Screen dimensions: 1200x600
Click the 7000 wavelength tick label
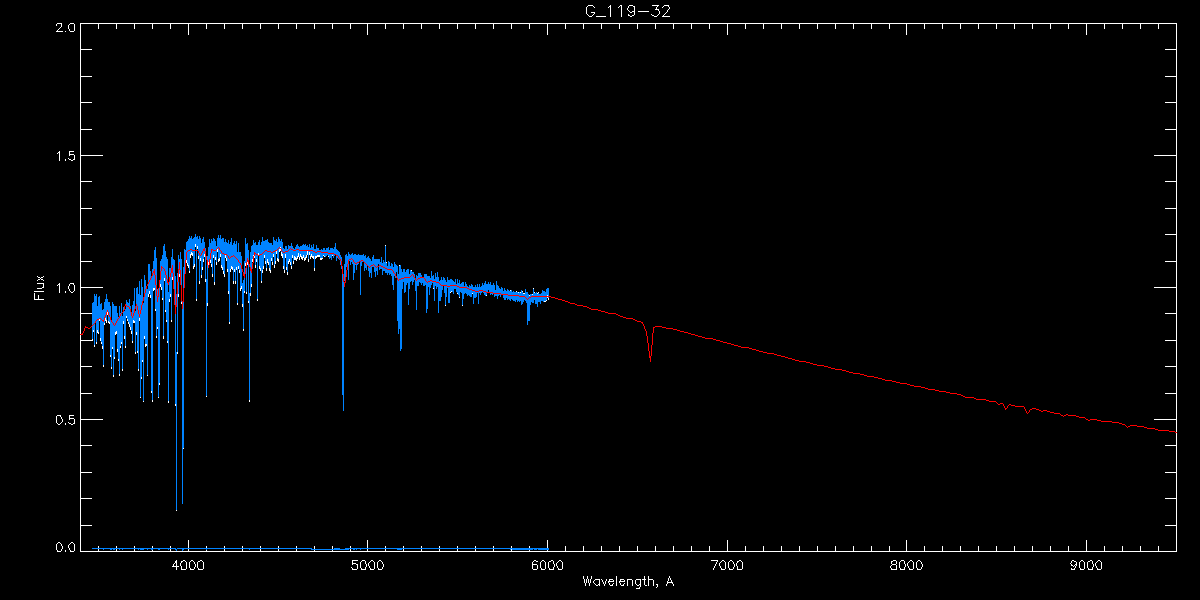point(727,565)
